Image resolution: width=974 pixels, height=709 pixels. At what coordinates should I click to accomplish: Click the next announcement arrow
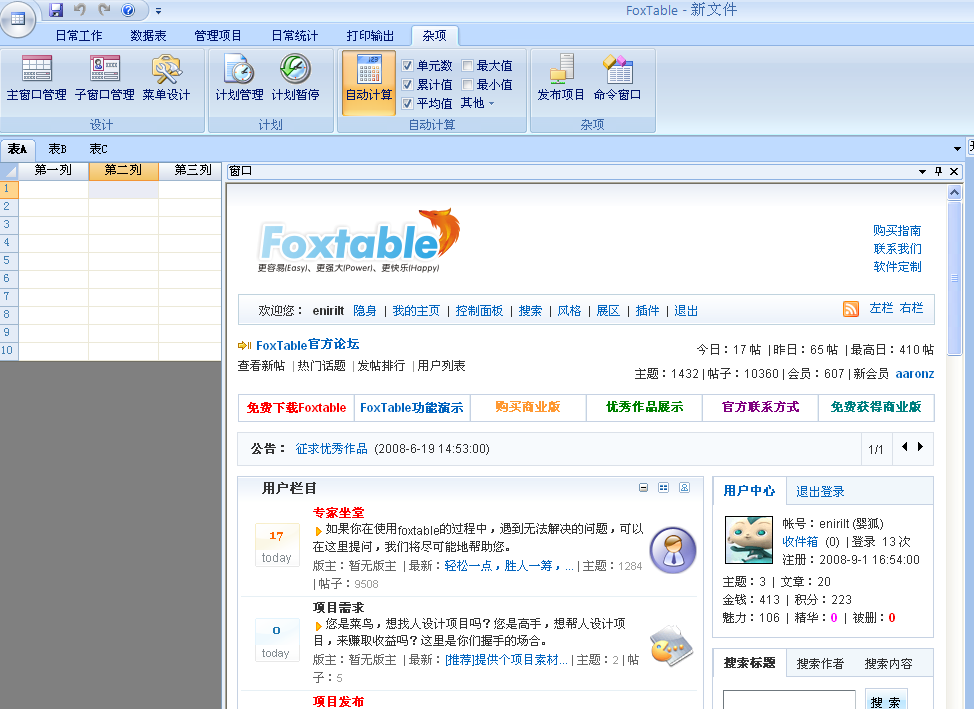(x=921, y=446)
